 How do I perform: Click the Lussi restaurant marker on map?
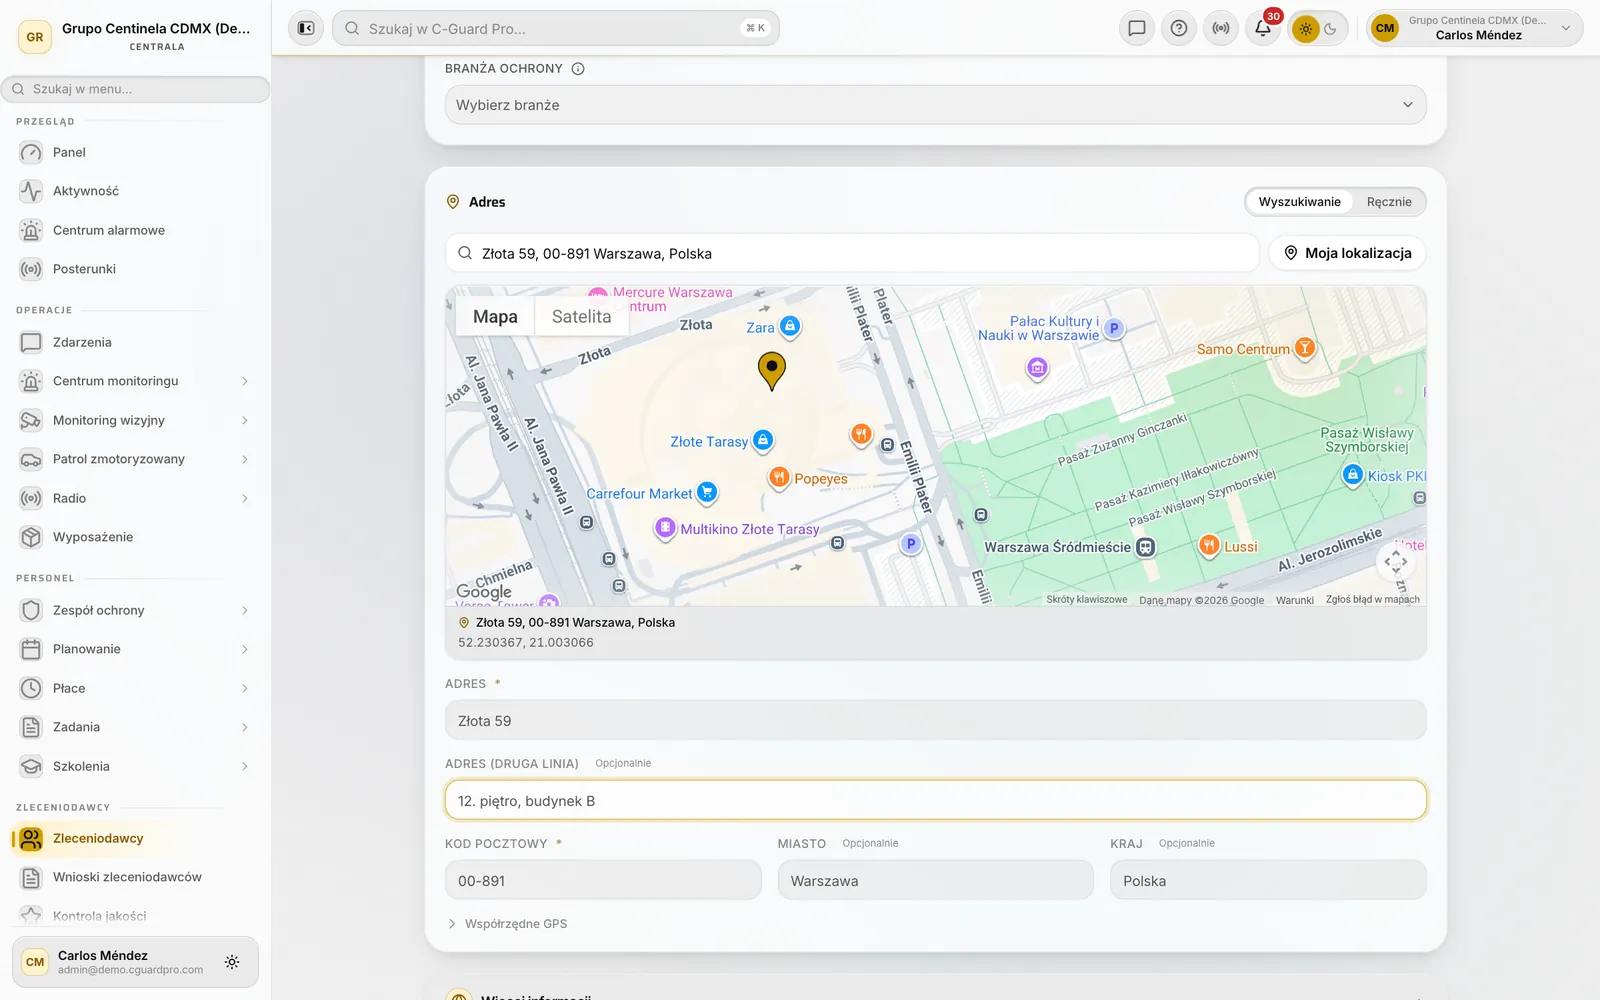[x=1209, y=545]
